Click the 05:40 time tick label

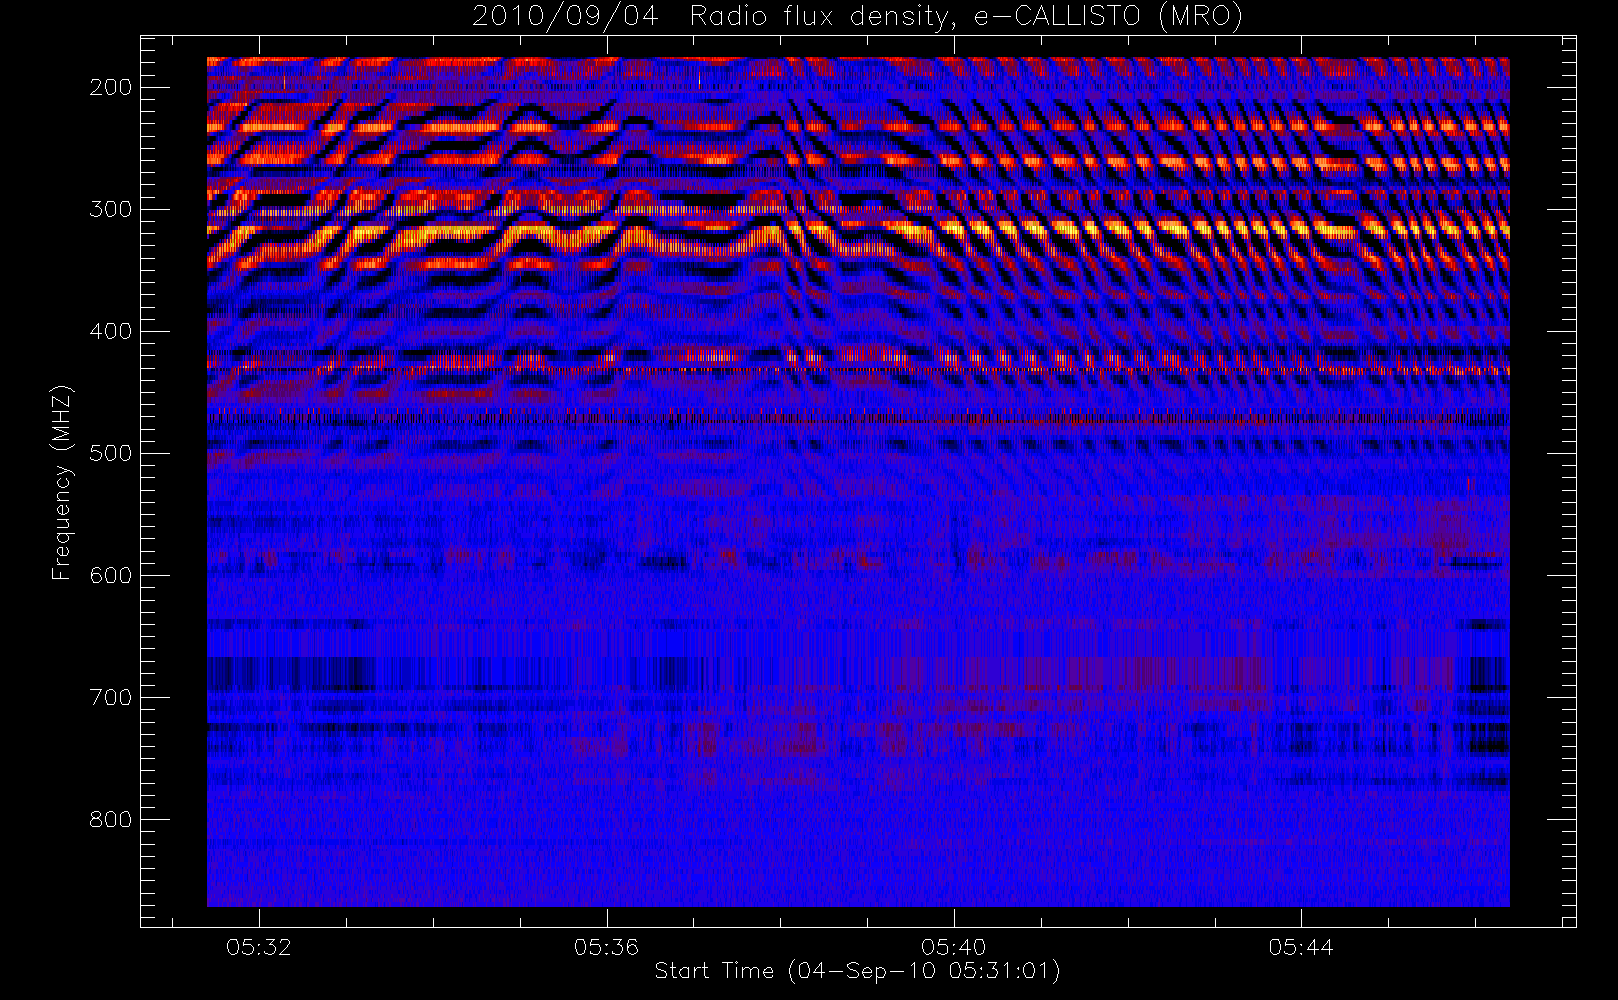point(954,947)
